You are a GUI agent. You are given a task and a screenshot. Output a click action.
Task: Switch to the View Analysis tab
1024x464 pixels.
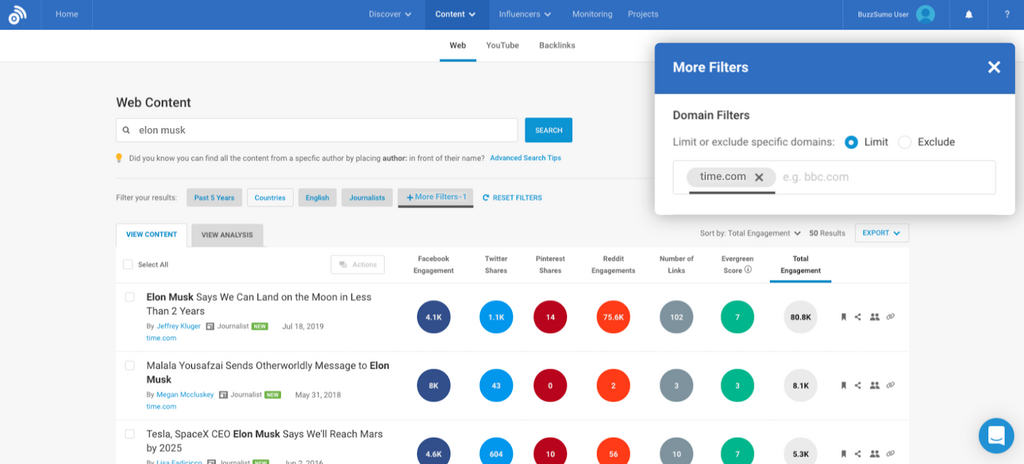(x=227, y=235)
